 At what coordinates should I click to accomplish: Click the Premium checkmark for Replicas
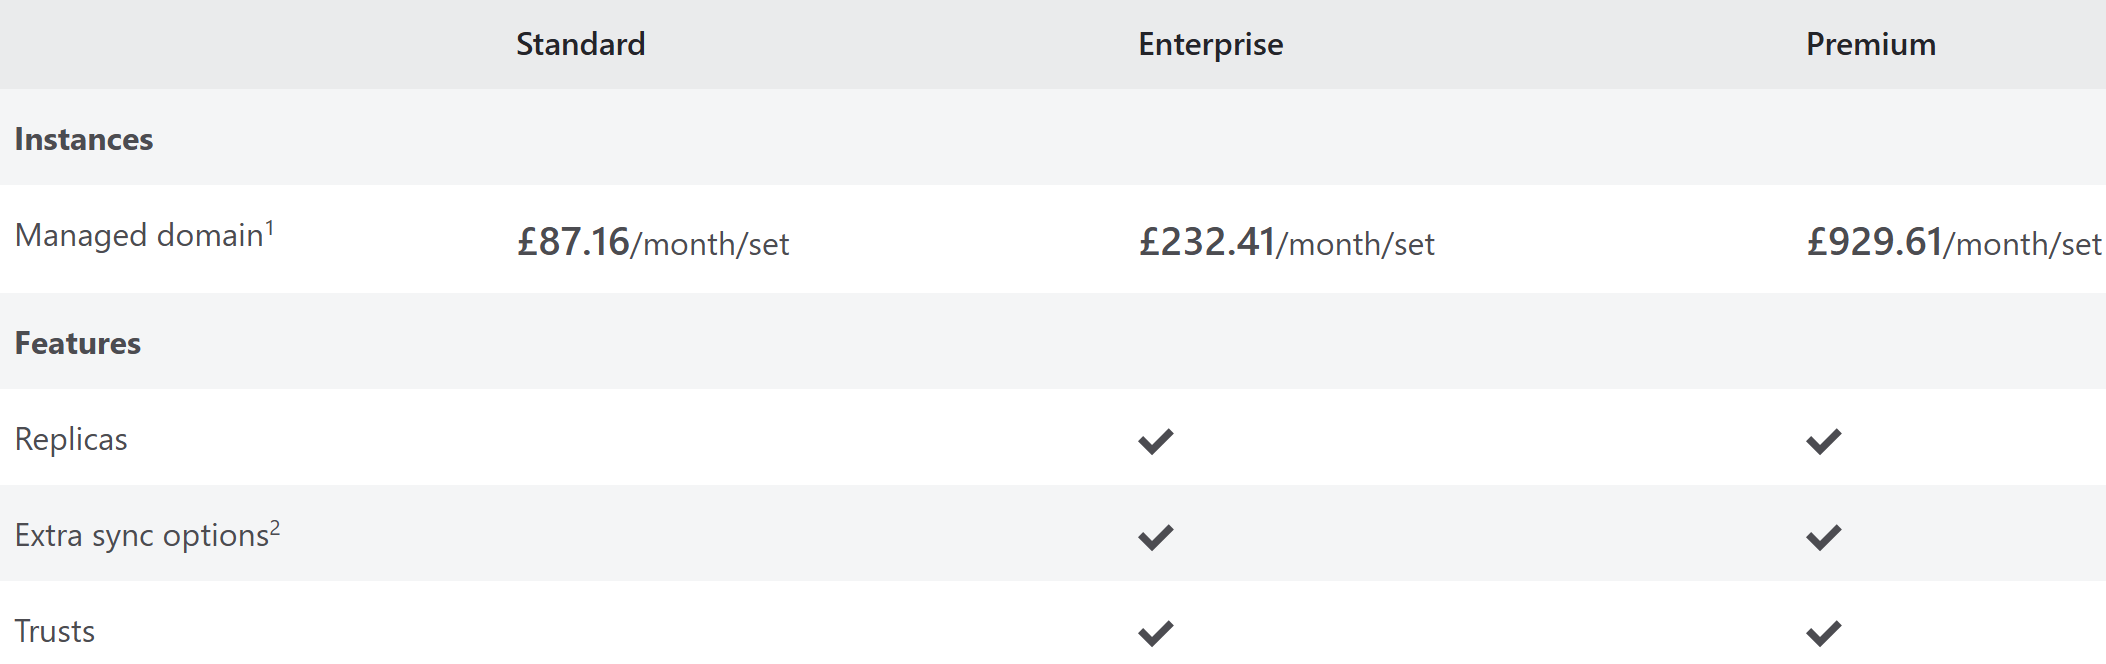coord(1823,441)
